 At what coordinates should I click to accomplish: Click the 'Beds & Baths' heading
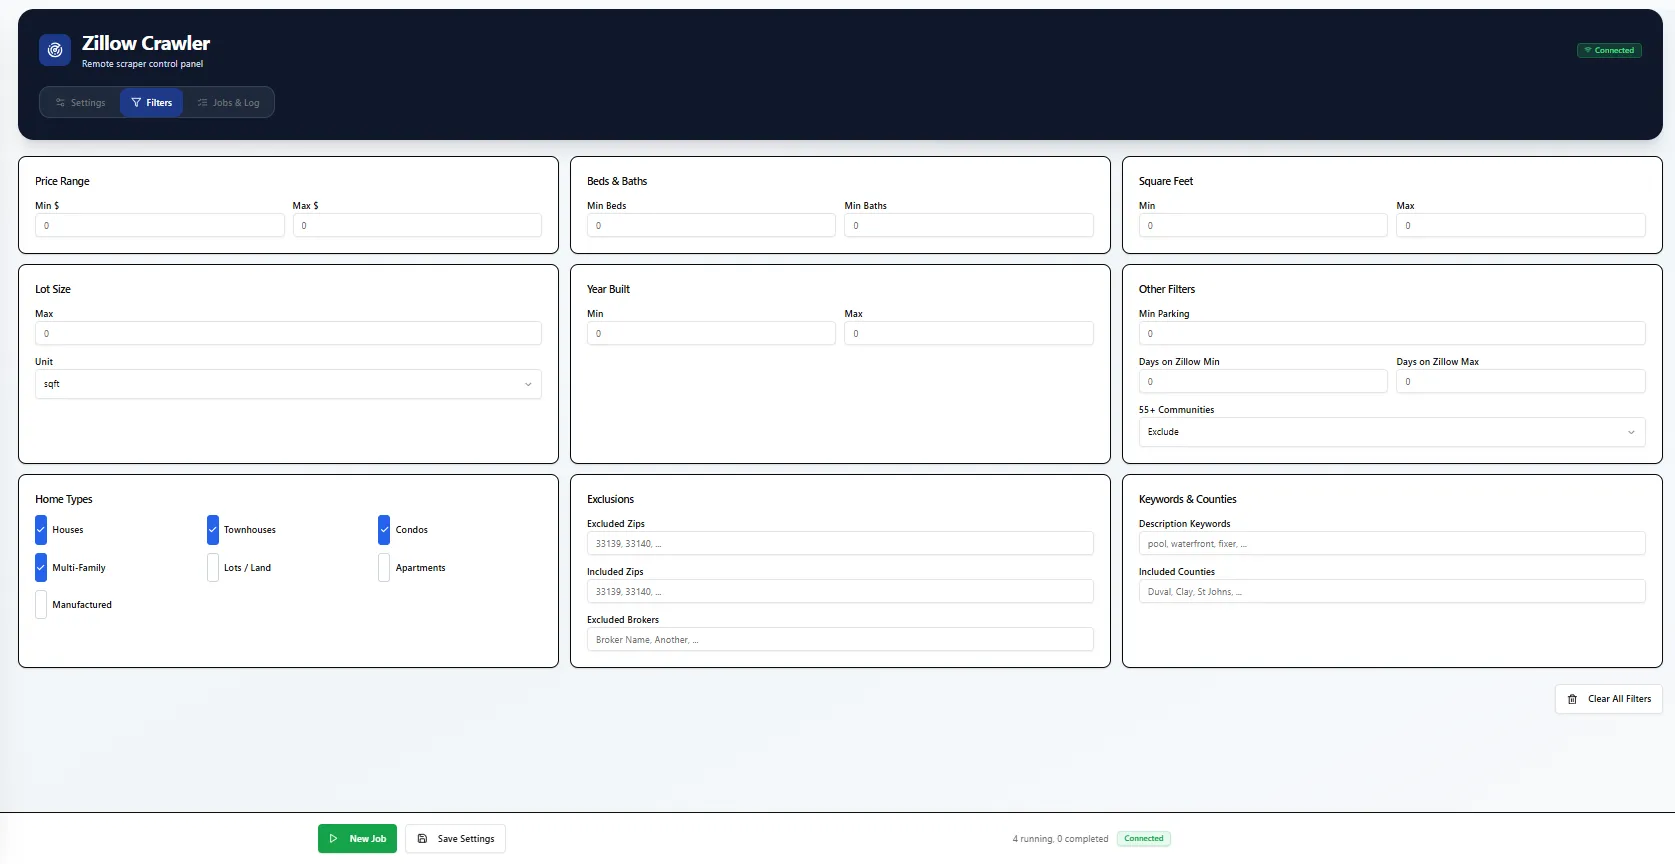coord(617,181)
